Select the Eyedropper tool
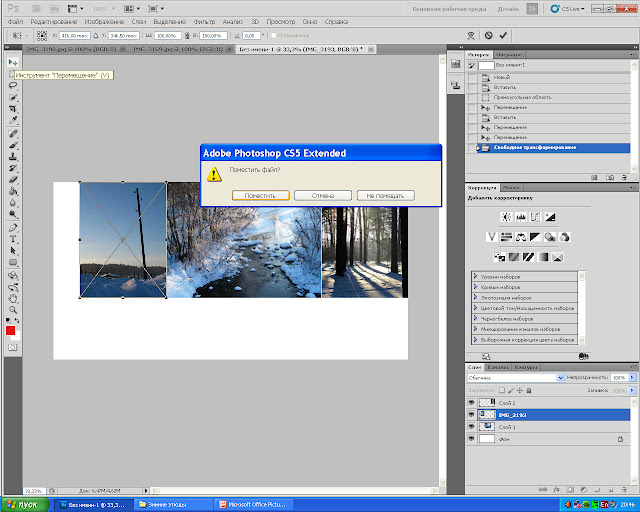The image size is (640, 512). pos(13,120)
